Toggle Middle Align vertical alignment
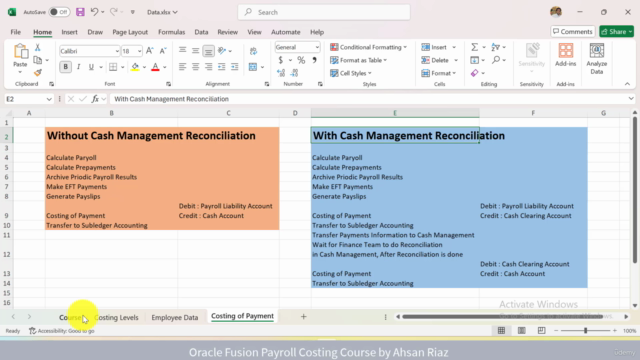 pos(196,51)
